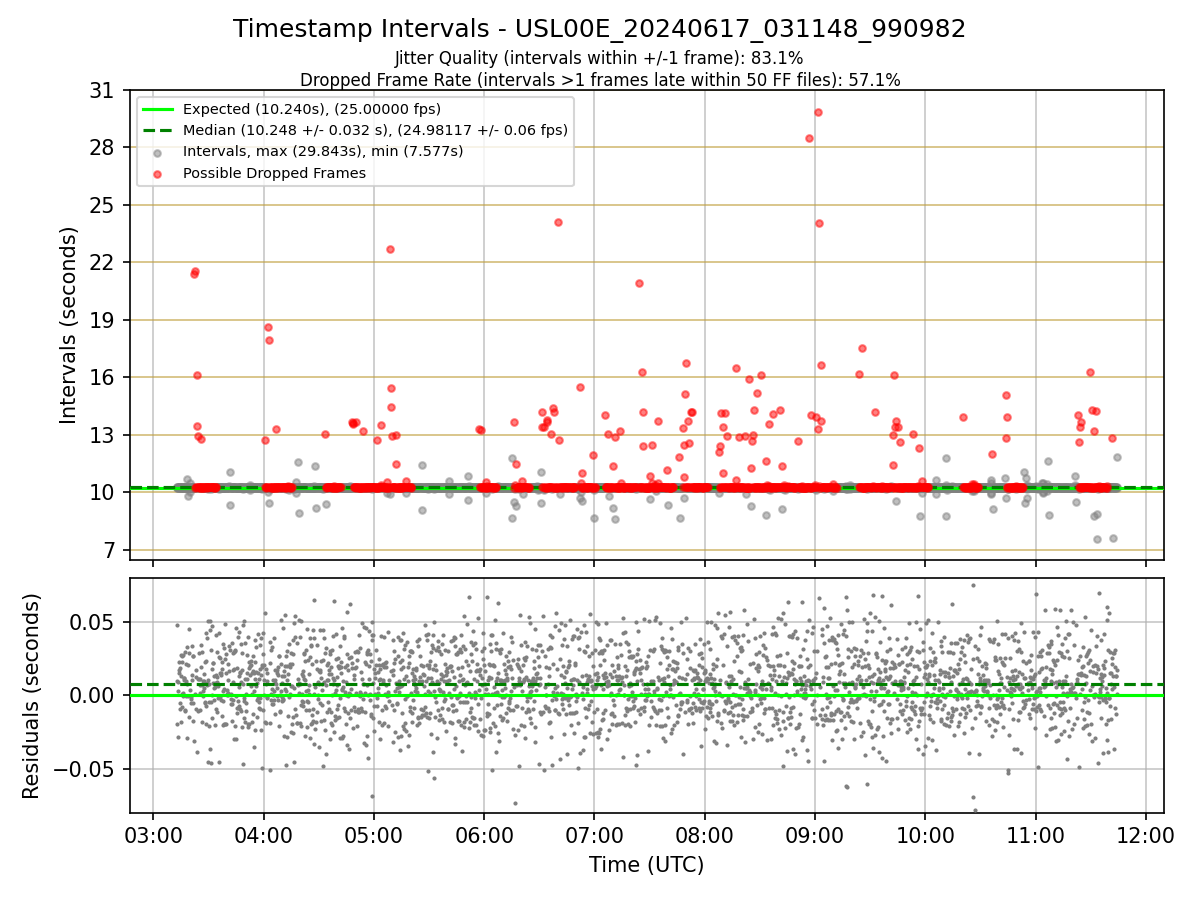Click the 31 tick on intervals axis
Viewport: 1200px width, 900px height.
tap(103, 90)
